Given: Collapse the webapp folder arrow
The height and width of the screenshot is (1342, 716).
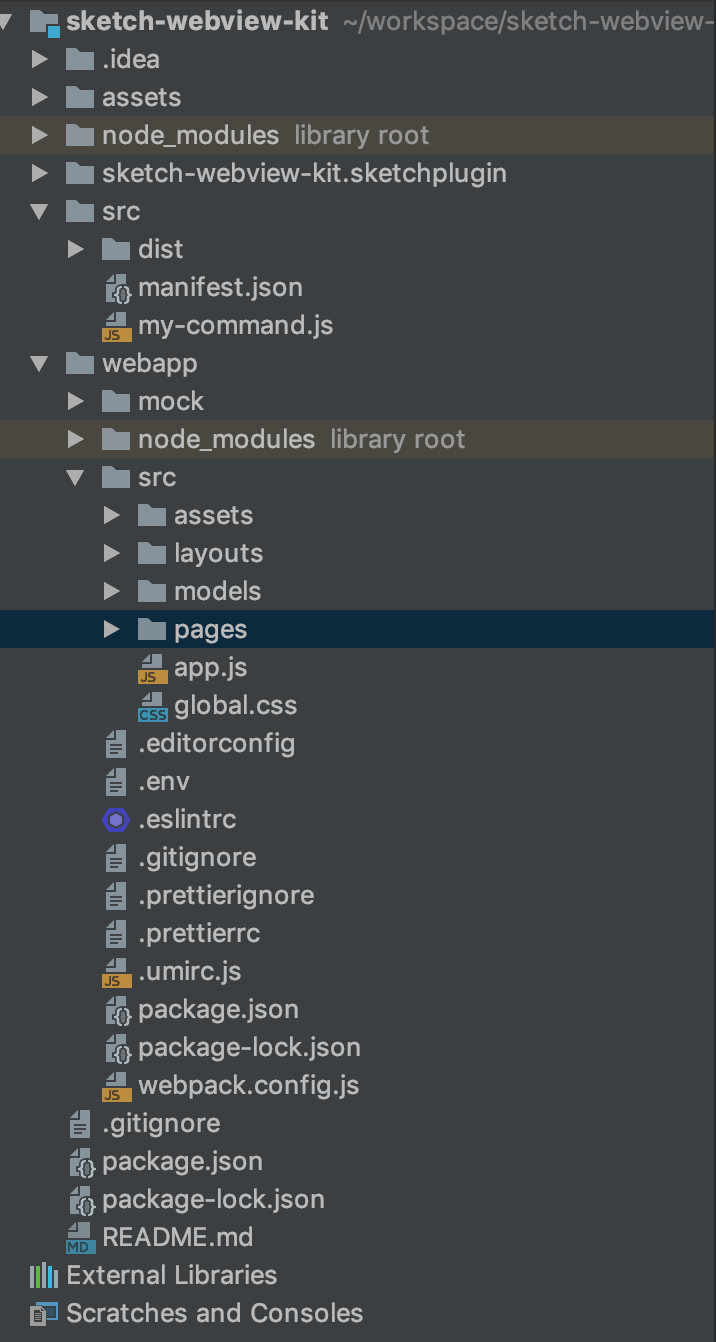Looking at the screenshot, I should [40, 363].
